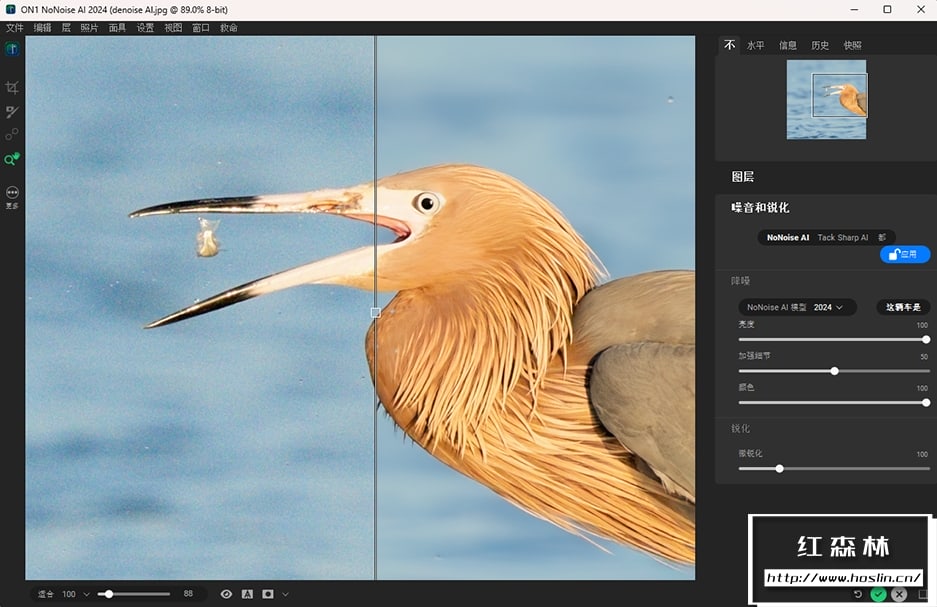The image size is (937, 607).
Task: Open the 文件 menu
Action: point(14,28)
